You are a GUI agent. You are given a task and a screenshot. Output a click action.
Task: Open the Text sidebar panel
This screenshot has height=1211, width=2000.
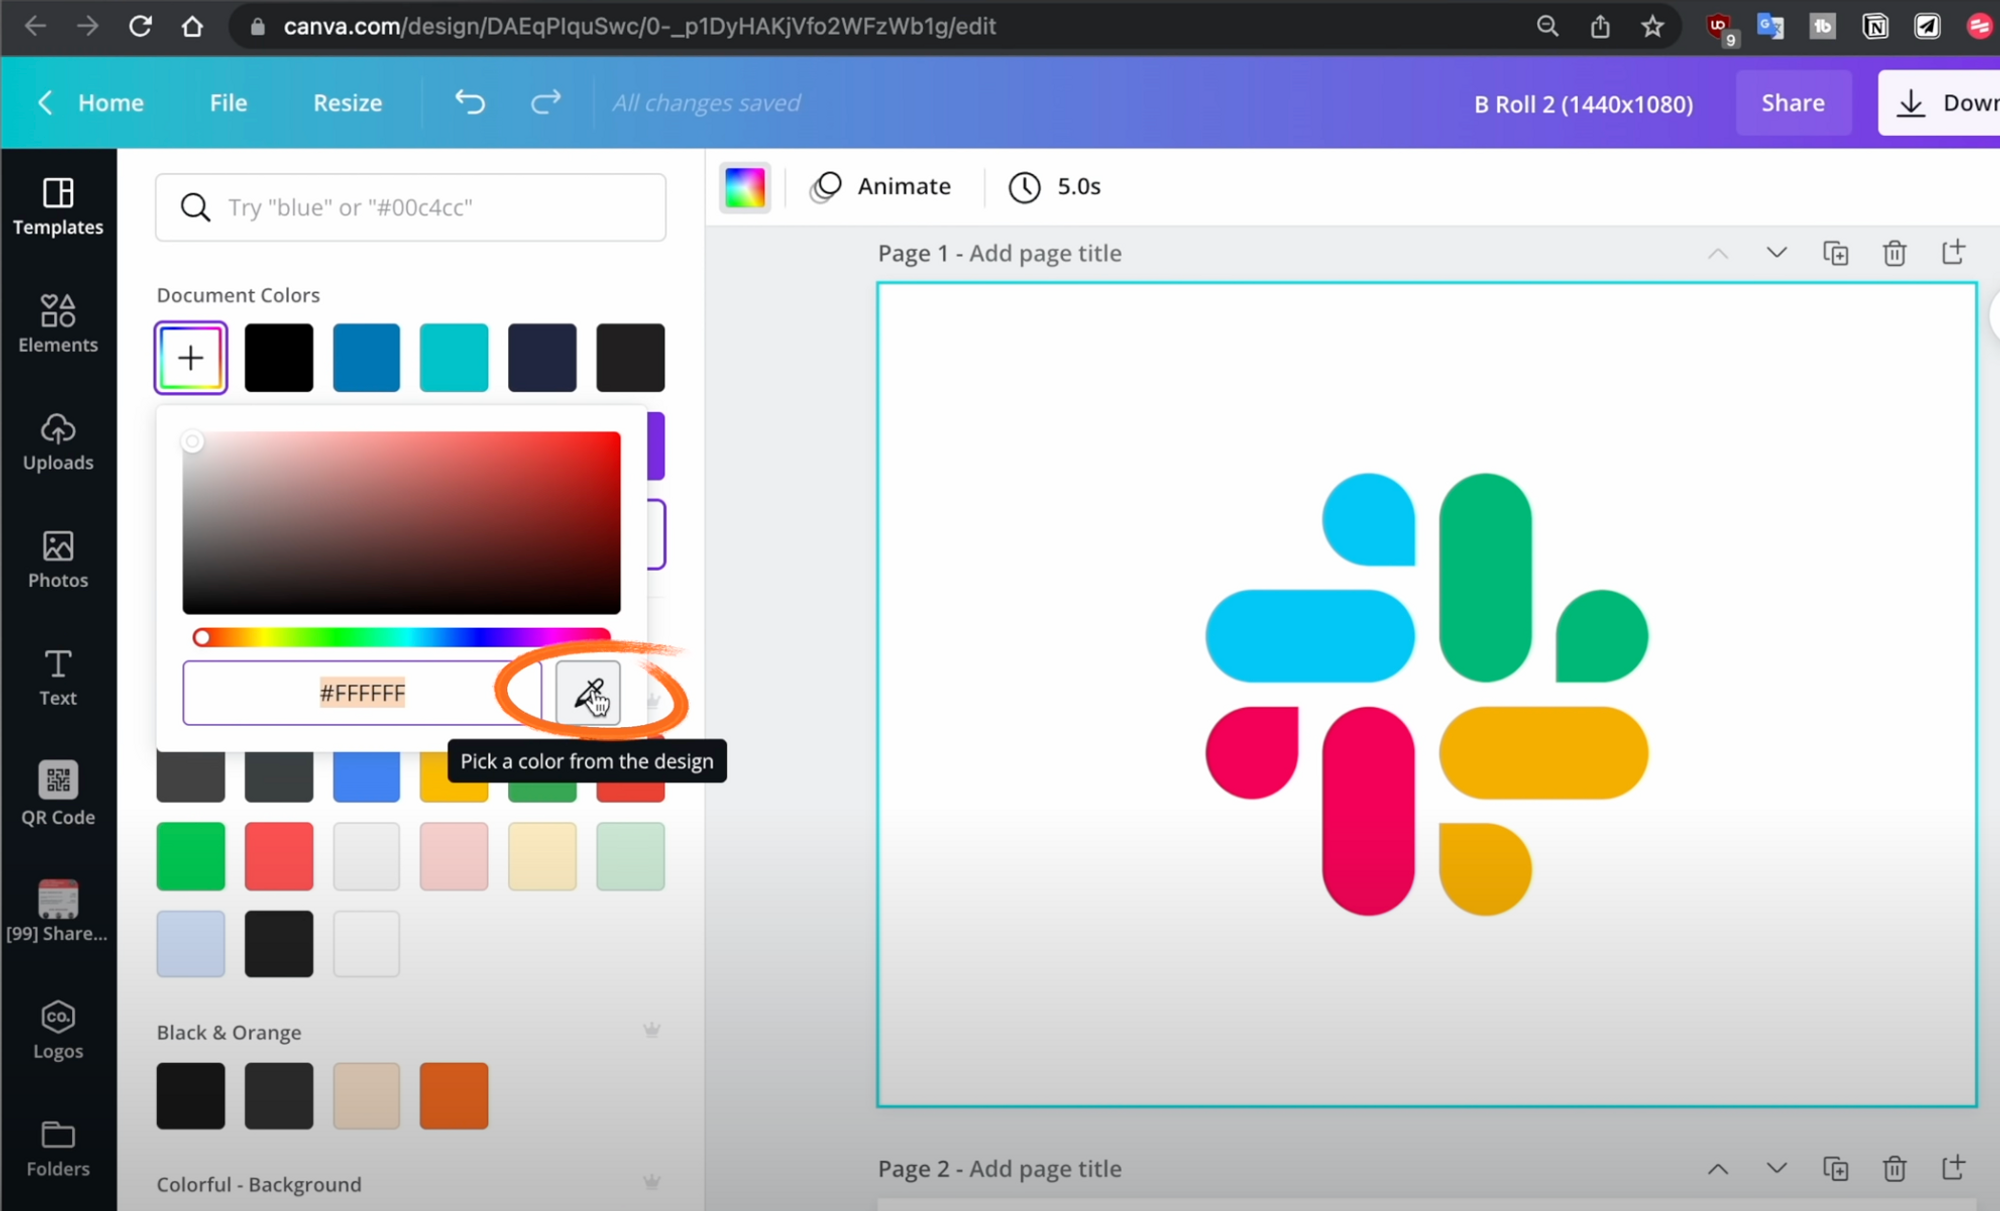(x=58, y=678)
